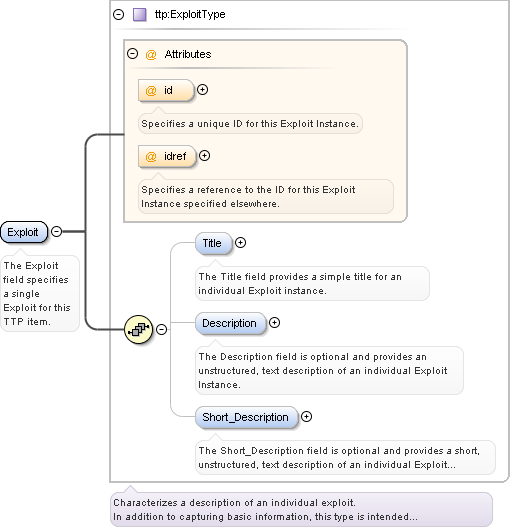Select the Description element box
Image resolution: width=511 pixels, height=530 pixels.
click(231, 323)
